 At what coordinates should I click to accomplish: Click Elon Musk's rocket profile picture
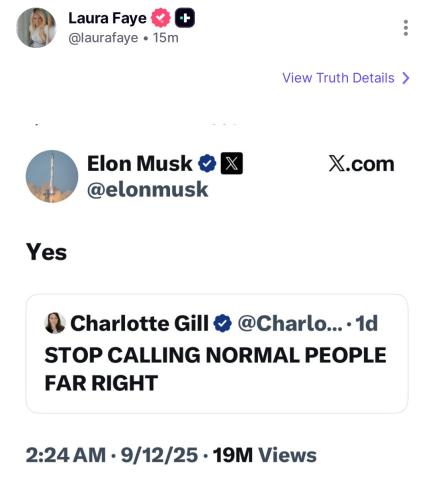point(52,176)
